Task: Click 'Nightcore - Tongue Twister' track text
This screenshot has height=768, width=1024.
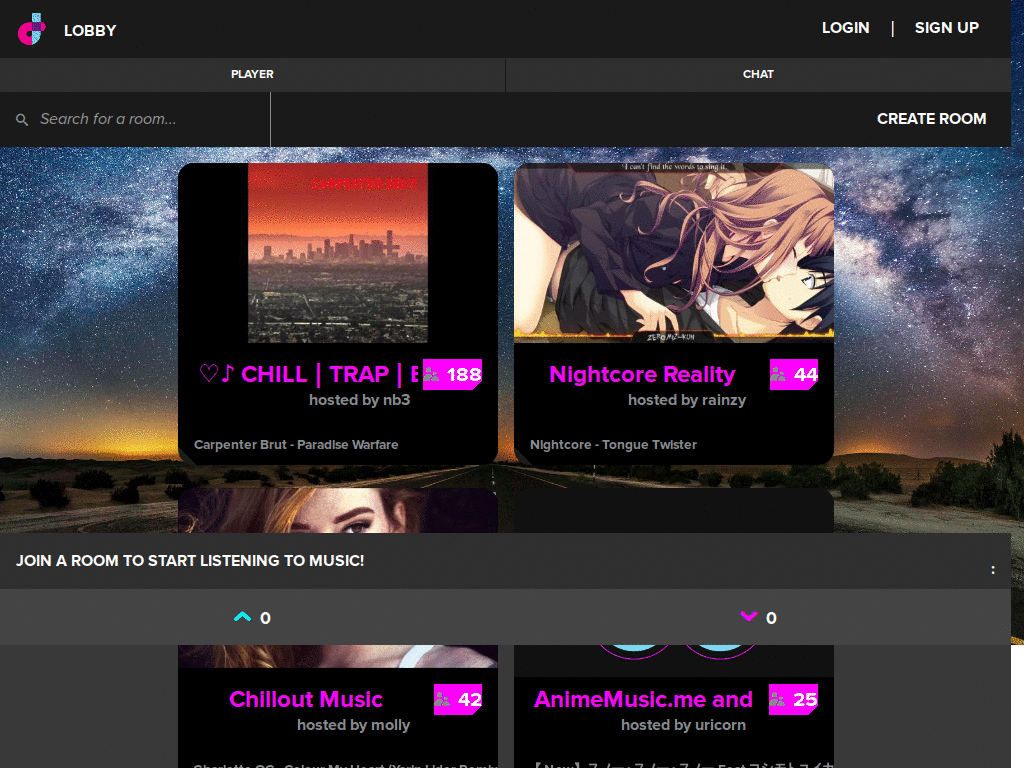Action: [613, 445]
